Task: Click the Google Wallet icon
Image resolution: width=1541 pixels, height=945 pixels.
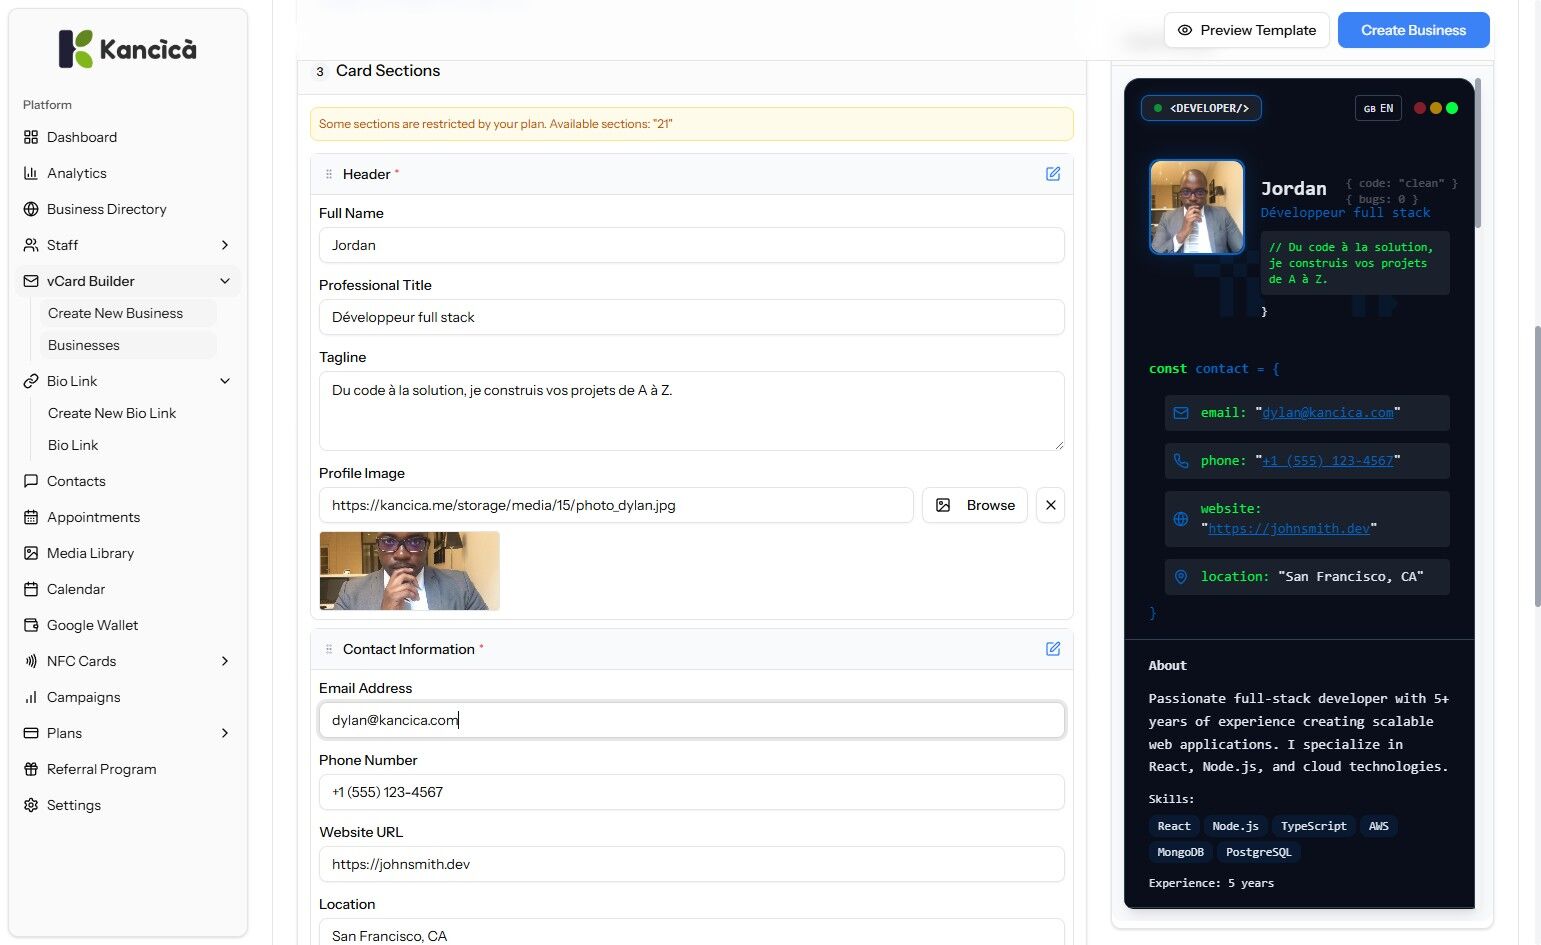Action: pos(31,625)
